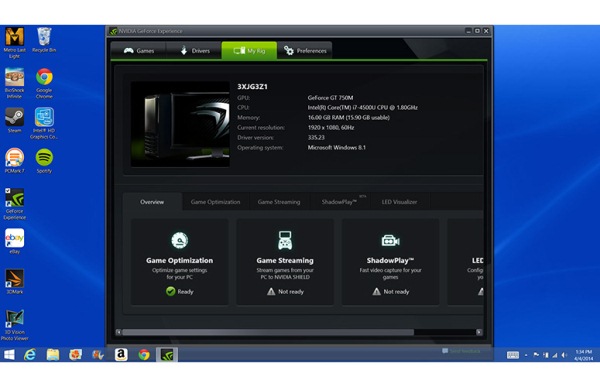
Task: Open GeForce Experience desktop shortcut
Action: coord(15,204)
